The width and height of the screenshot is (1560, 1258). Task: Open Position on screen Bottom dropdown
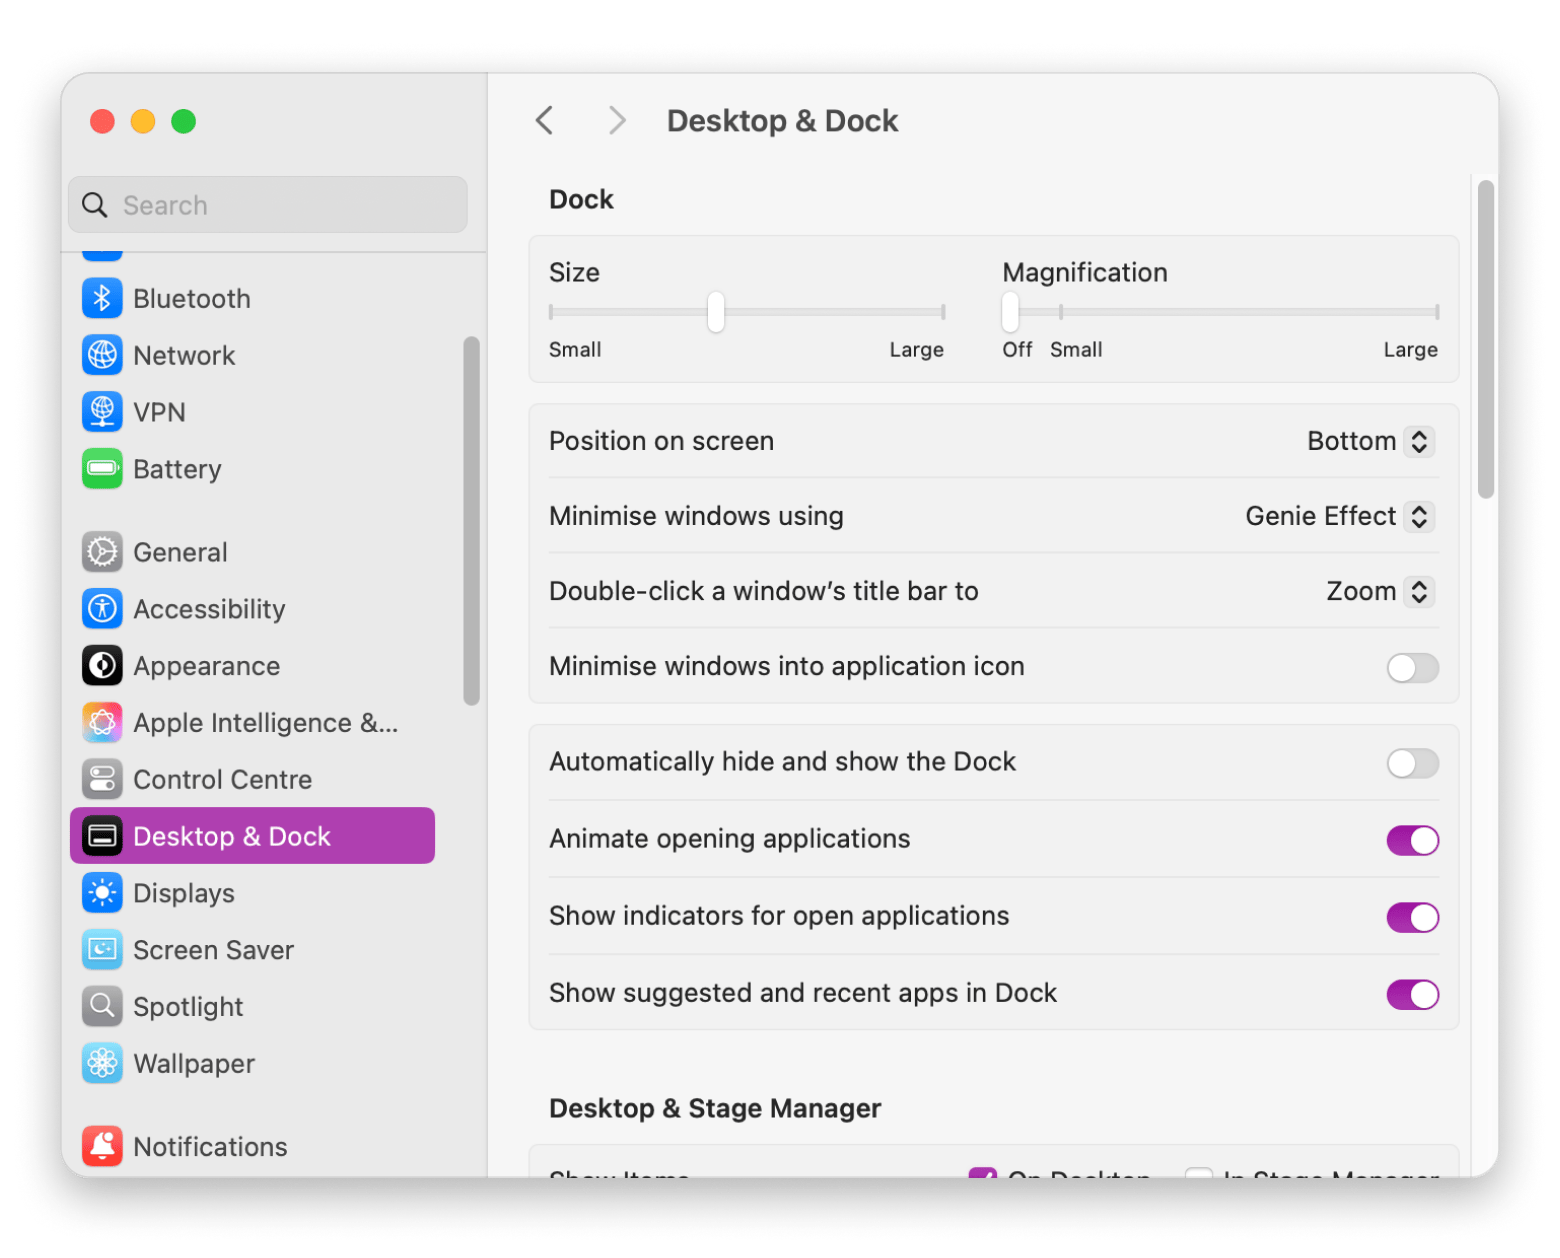(x=1370, y=441)
